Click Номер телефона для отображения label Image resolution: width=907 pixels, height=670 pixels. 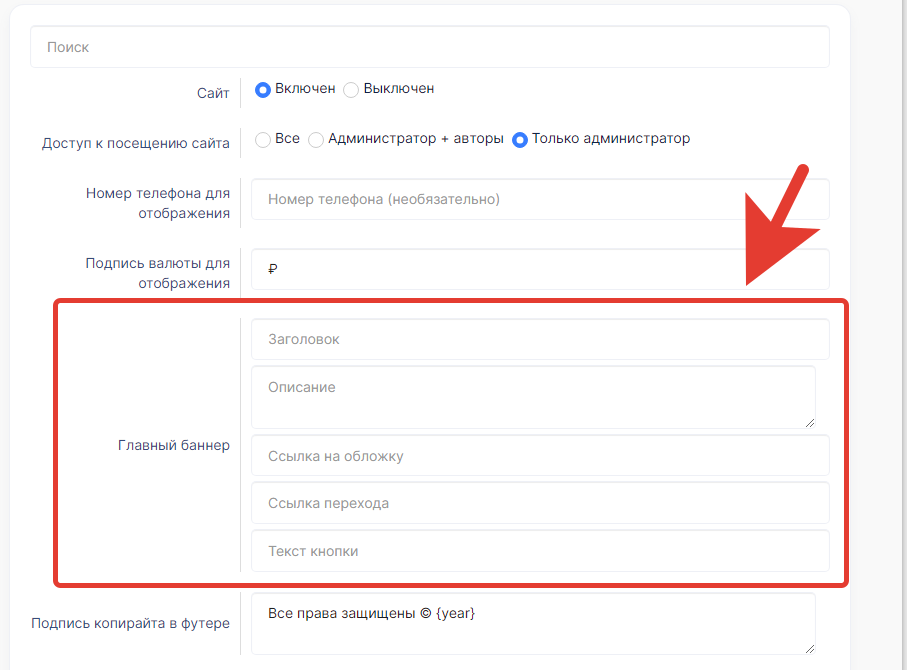tap(157, 203)
